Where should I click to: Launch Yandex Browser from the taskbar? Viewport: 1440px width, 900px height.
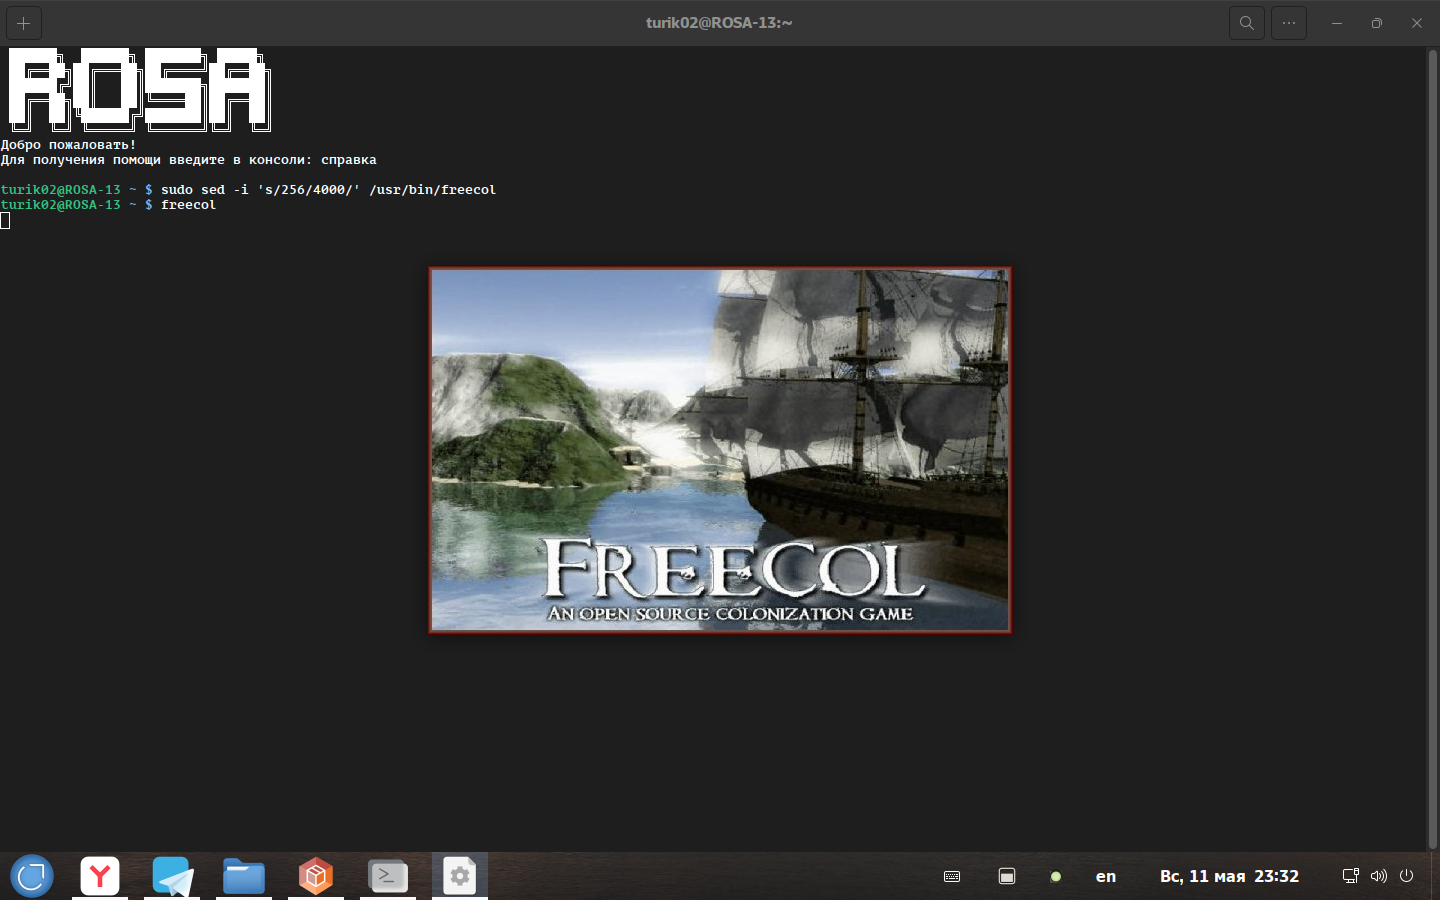(100, 876)
